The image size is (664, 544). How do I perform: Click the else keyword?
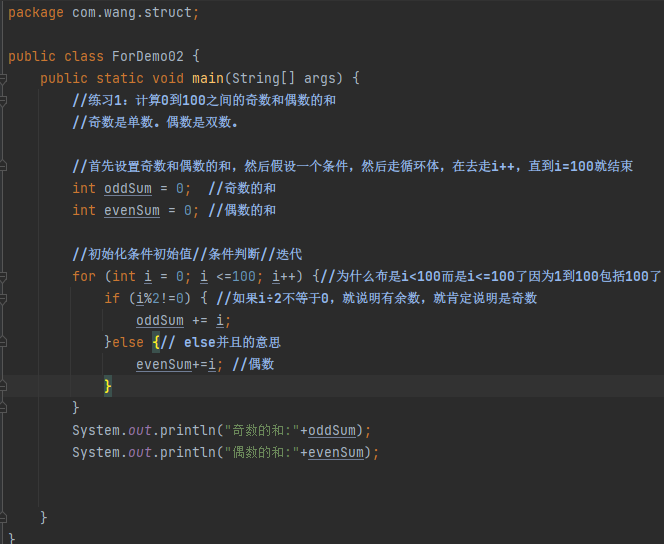(x=128, y=342)
